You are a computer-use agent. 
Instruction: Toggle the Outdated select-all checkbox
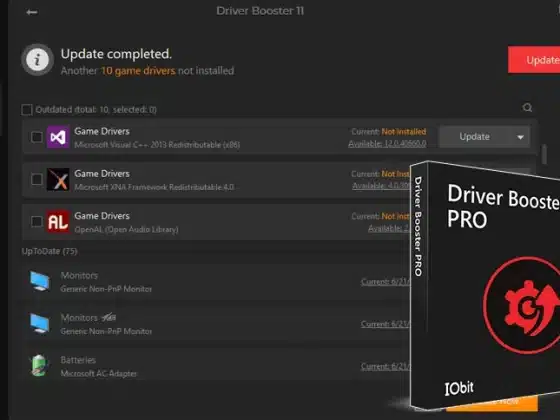click(x=27, y=110)
